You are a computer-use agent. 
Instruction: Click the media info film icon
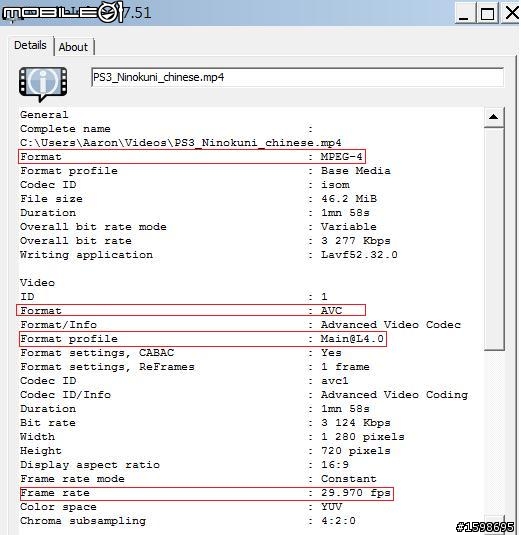pyautogui.click(x=43, y=84)
